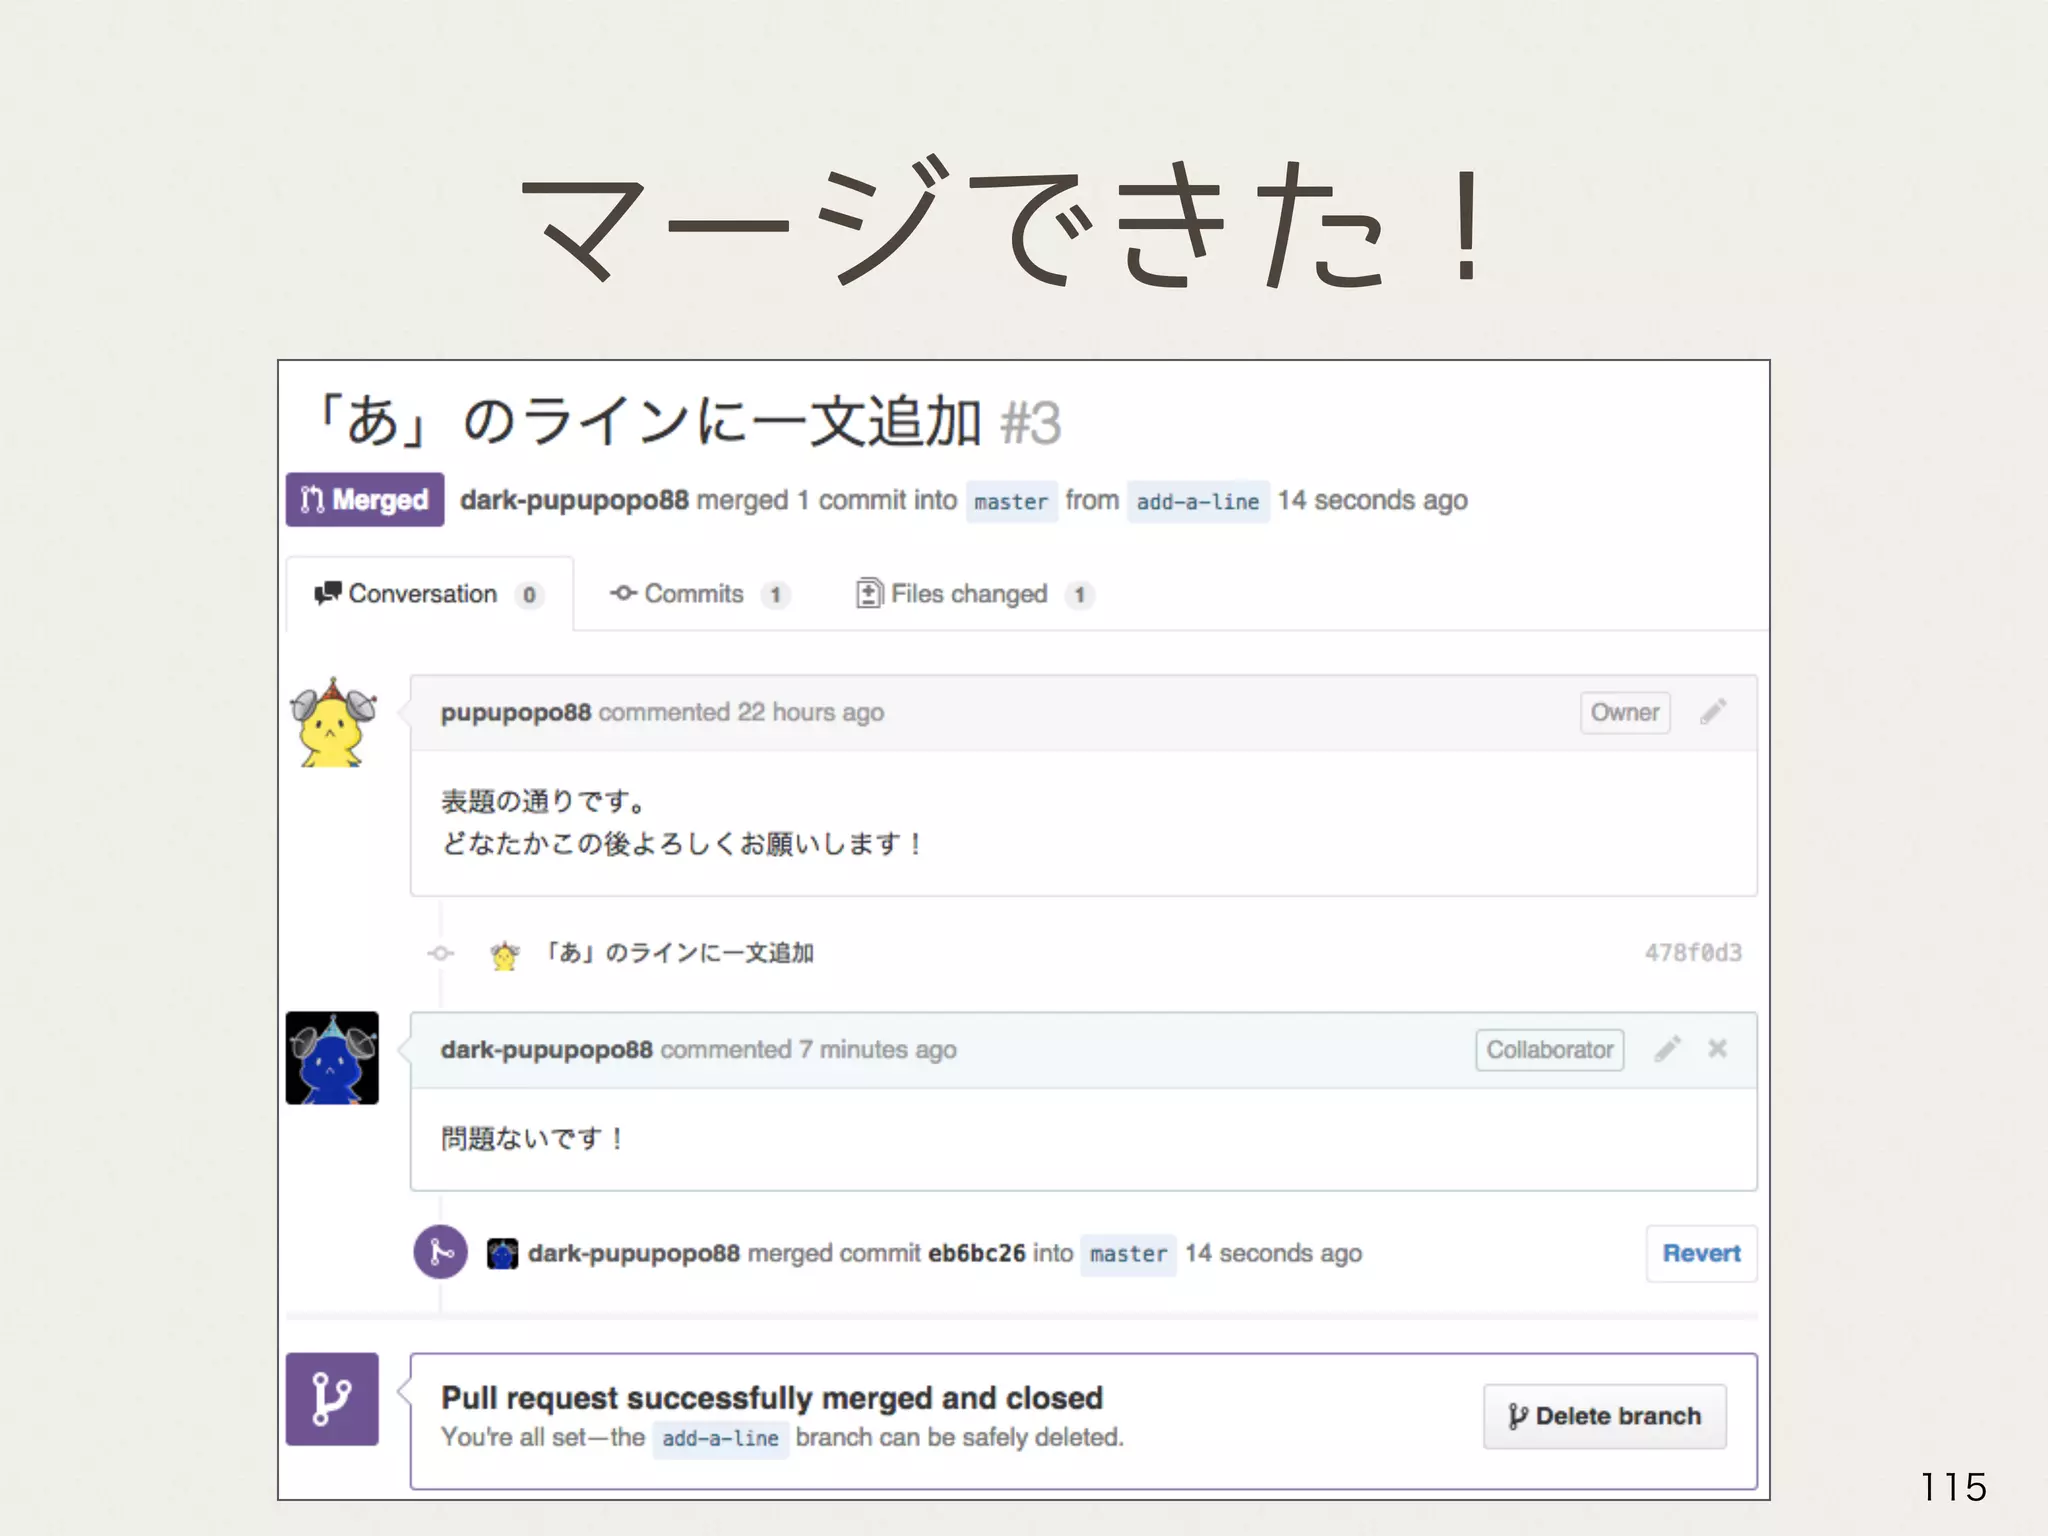The height and width of the screenshot is (1536, 2048).
Task: Click pupupopo88's yellow avatar image
Action: [x=332, y=723]
